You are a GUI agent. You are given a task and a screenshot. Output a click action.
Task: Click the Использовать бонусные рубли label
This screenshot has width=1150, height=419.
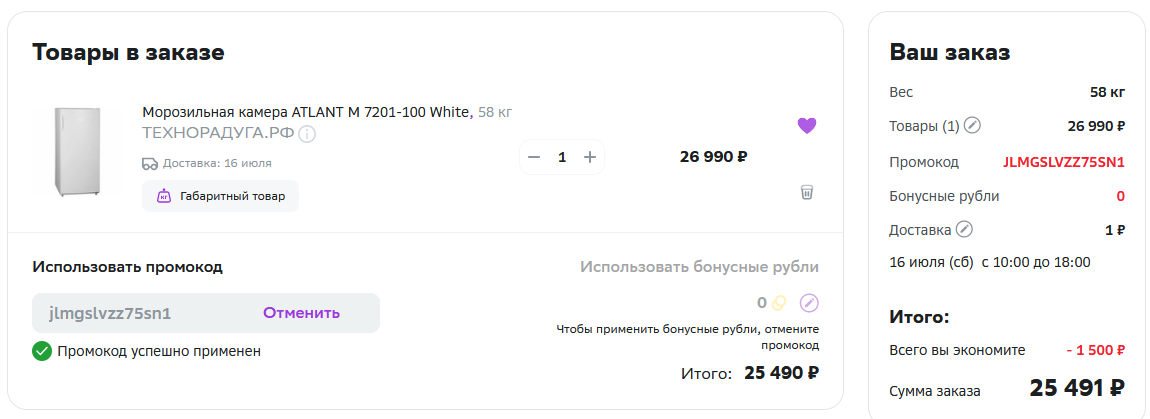click(700, 266)
